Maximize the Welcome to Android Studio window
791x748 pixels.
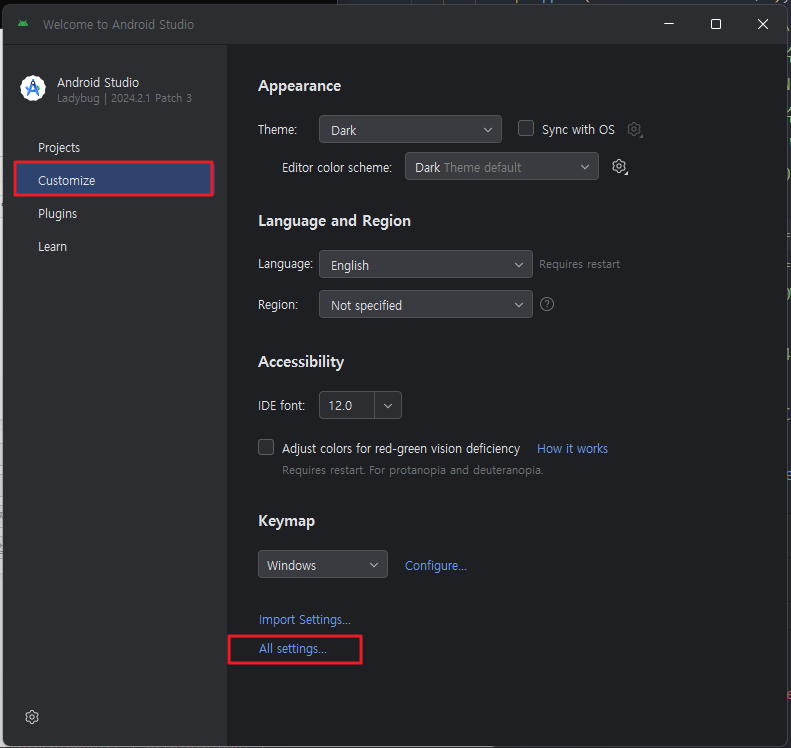[x=716, y=24]
